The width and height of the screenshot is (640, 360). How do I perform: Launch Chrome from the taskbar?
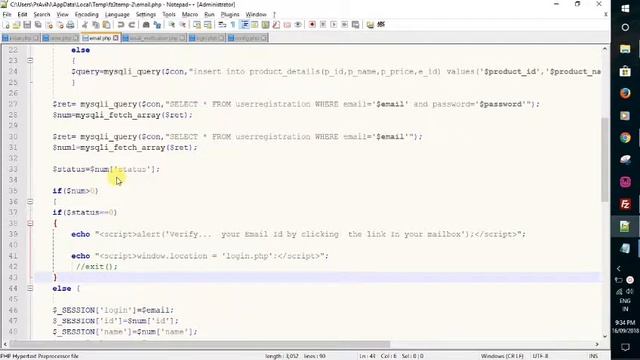[x=625, y=138]
